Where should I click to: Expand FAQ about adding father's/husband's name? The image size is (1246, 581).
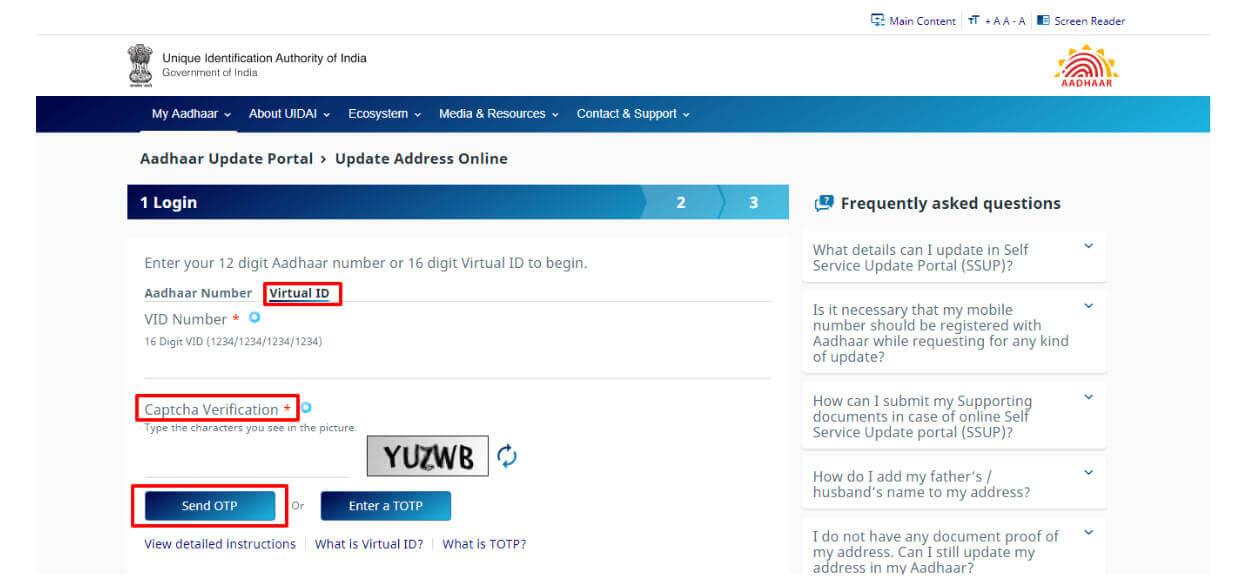point(953,484)
